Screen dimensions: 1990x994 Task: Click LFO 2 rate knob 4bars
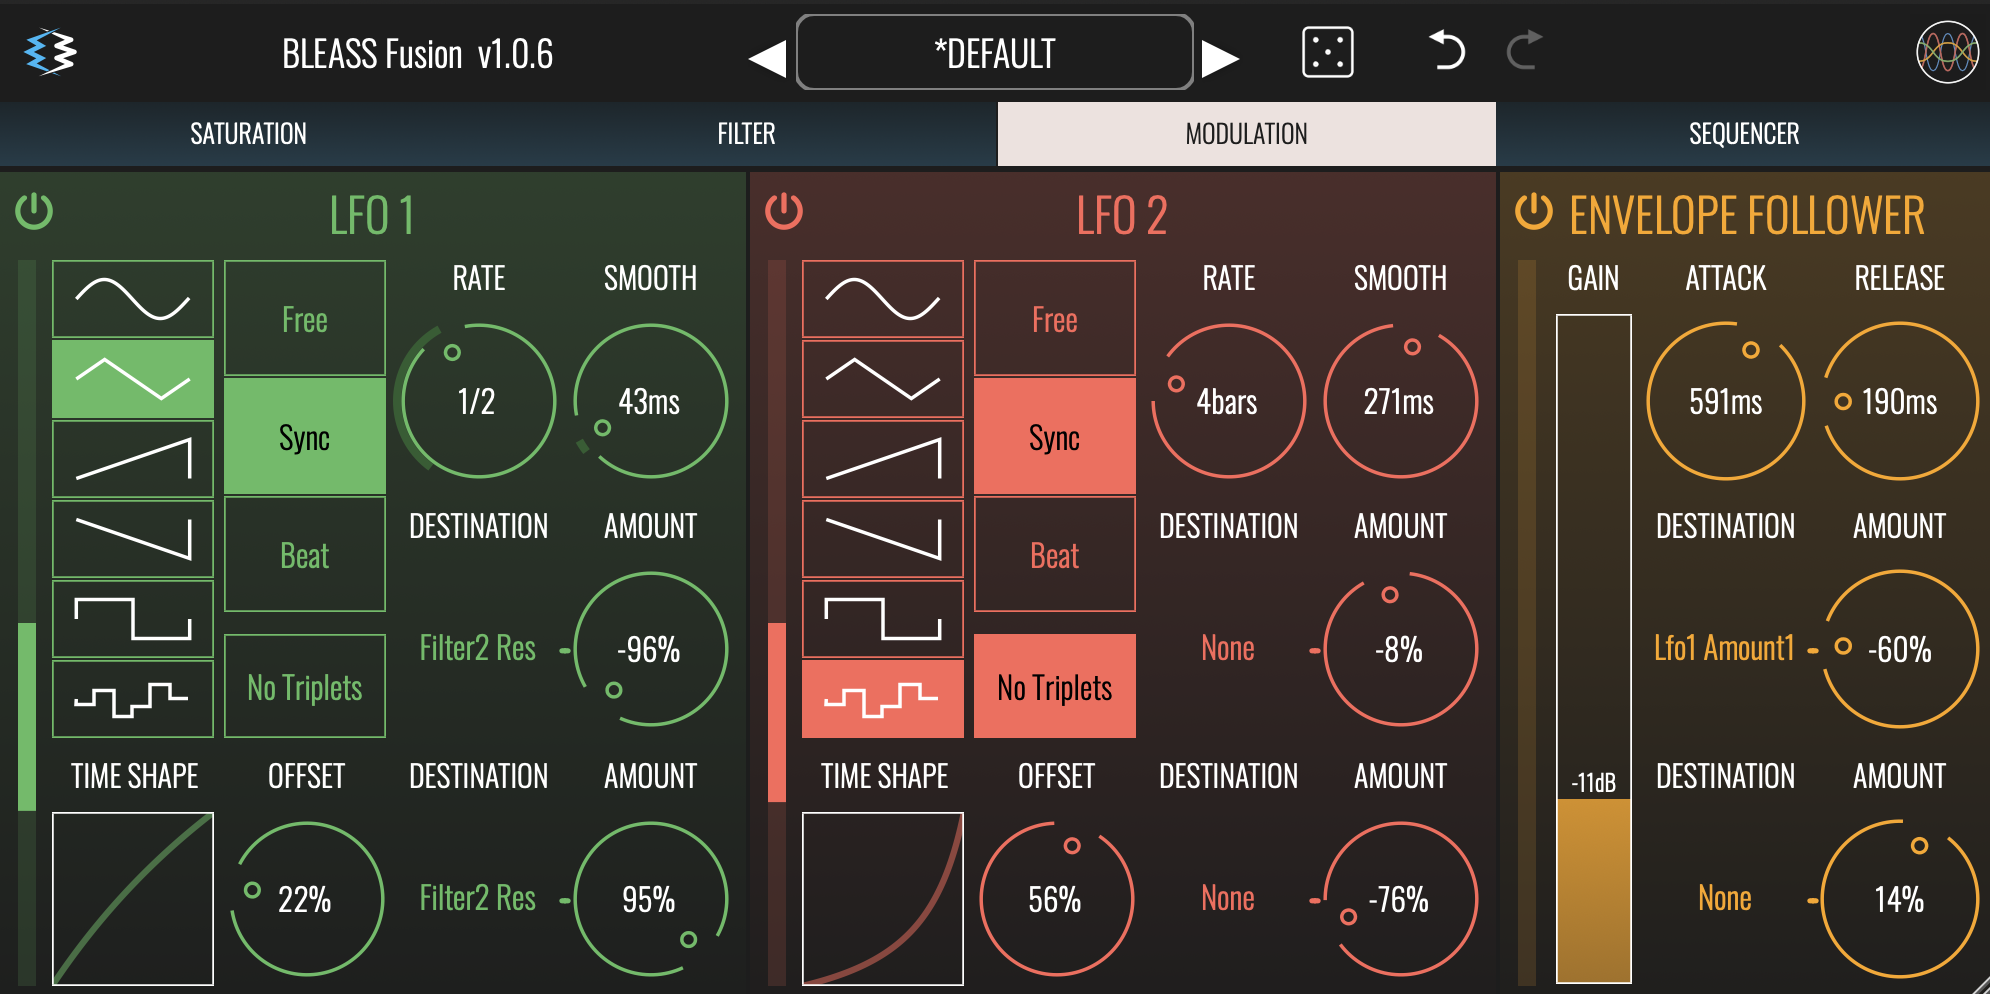[1228, 401]
